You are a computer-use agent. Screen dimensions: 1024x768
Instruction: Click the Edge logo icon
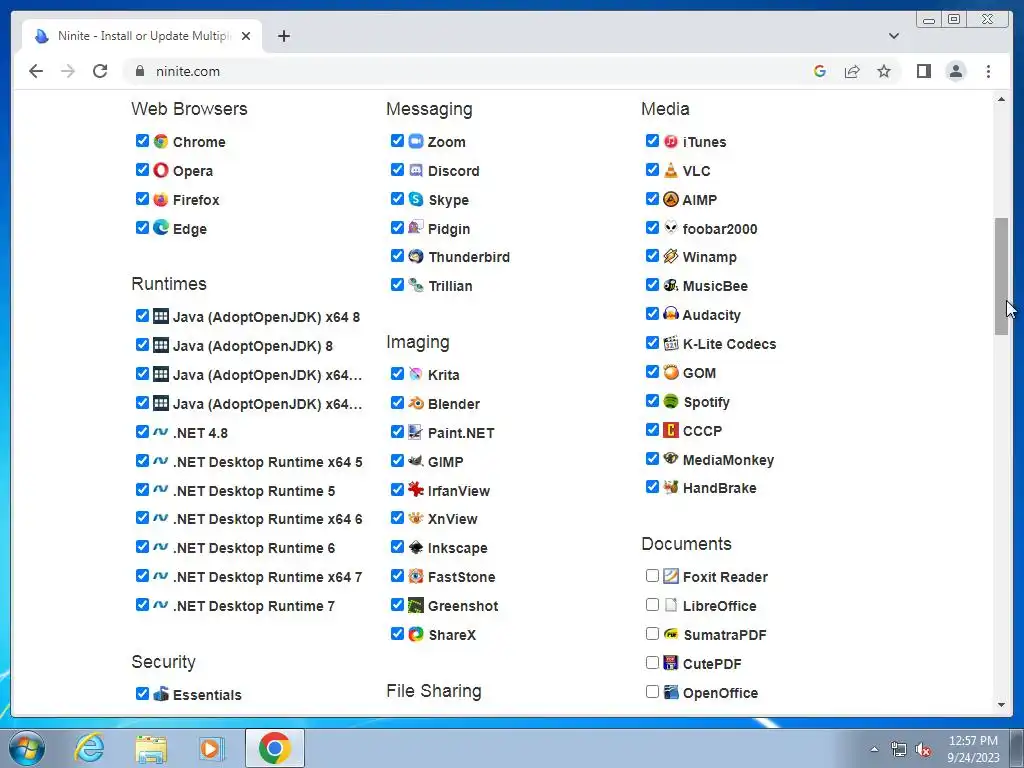point(161,228)
